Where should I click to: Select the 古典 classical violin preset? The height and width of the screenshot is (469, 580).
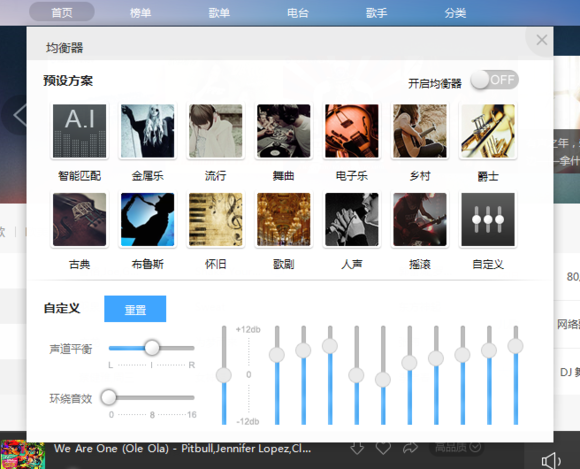click(x=80, y=219)
